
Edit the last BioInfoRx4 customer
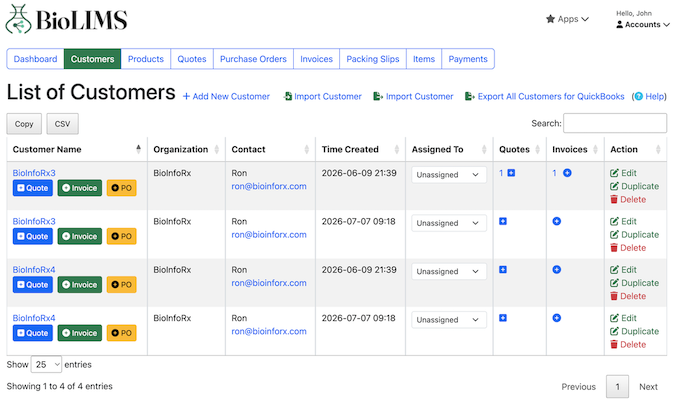click(623, 318)
